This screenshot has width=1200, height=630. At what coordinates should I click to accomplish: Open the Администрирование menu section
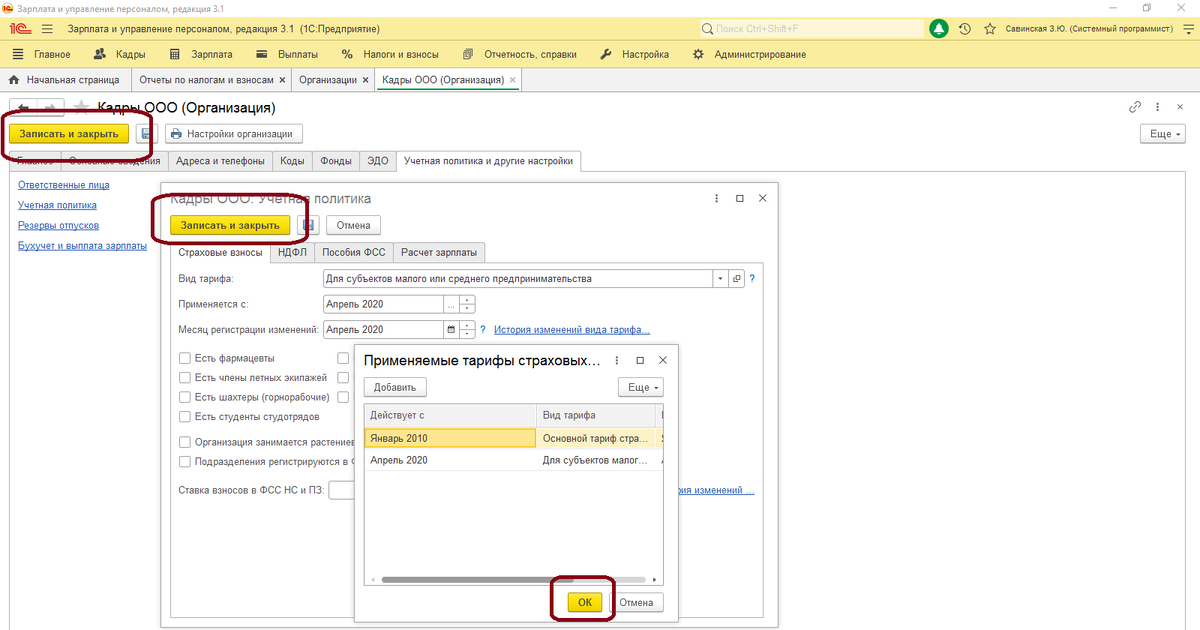click(x=750, y=54)
